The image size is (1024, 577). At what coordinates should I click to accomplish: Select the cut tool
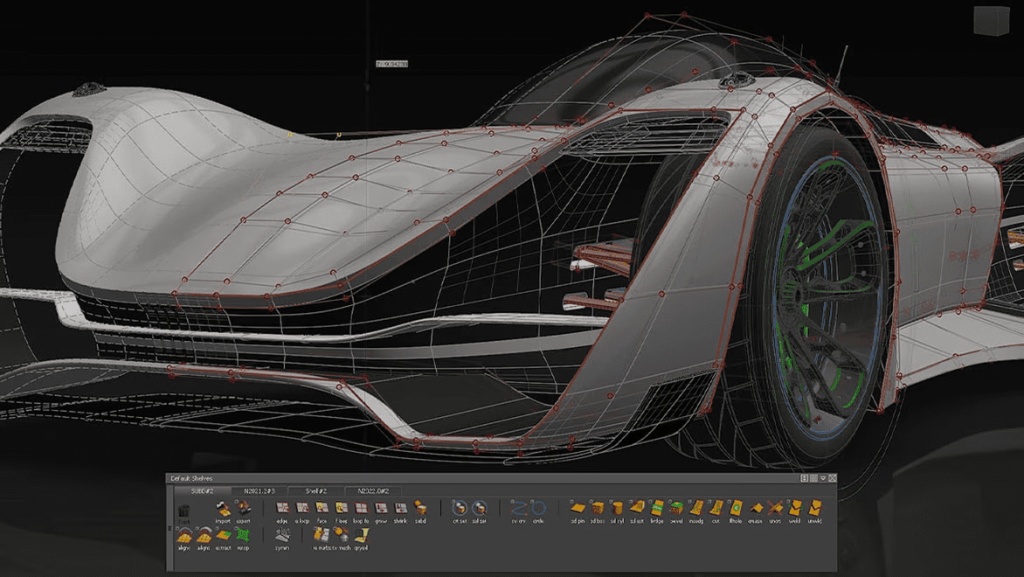click(x=714, y=506)
